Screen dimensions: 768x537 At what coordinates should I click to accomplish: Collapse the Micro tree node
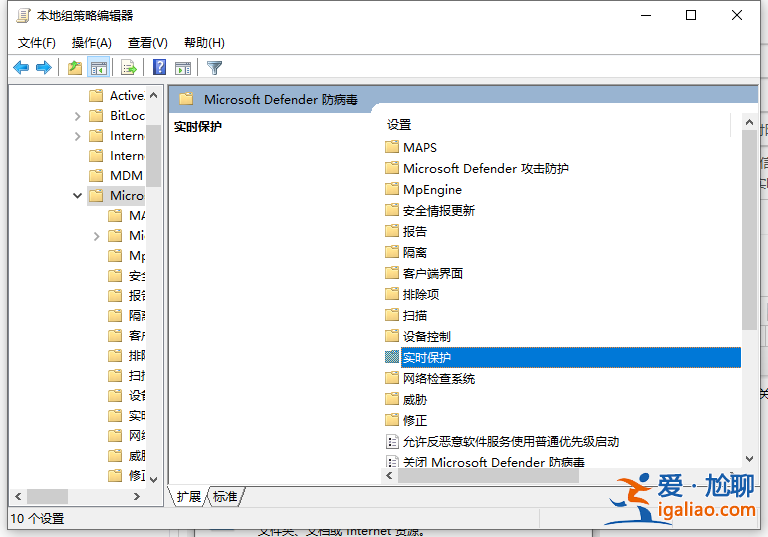click(x=77, y=195)
